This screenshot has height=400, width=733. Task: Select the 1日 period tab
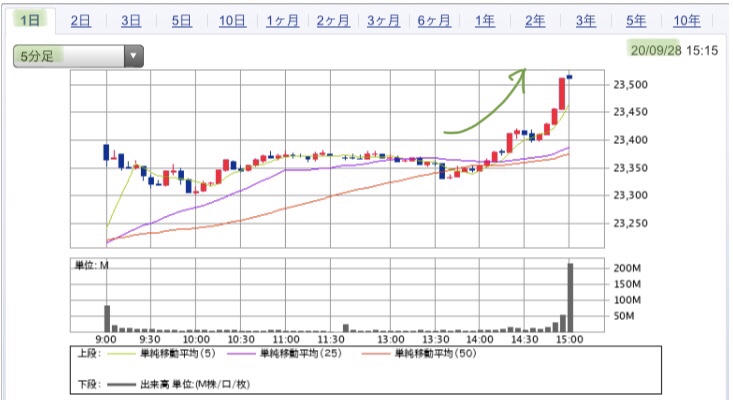pos(29,20)
